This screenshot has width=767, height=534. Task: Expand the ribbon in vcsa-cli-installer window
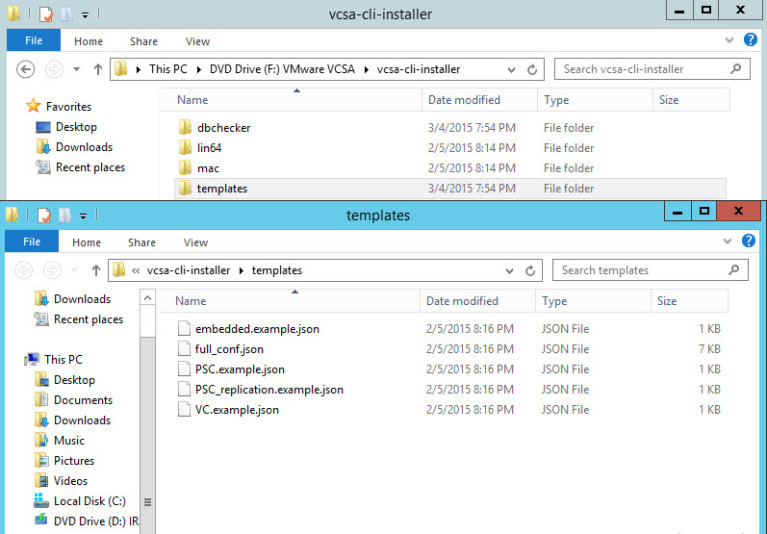click(x=730, y=41)
